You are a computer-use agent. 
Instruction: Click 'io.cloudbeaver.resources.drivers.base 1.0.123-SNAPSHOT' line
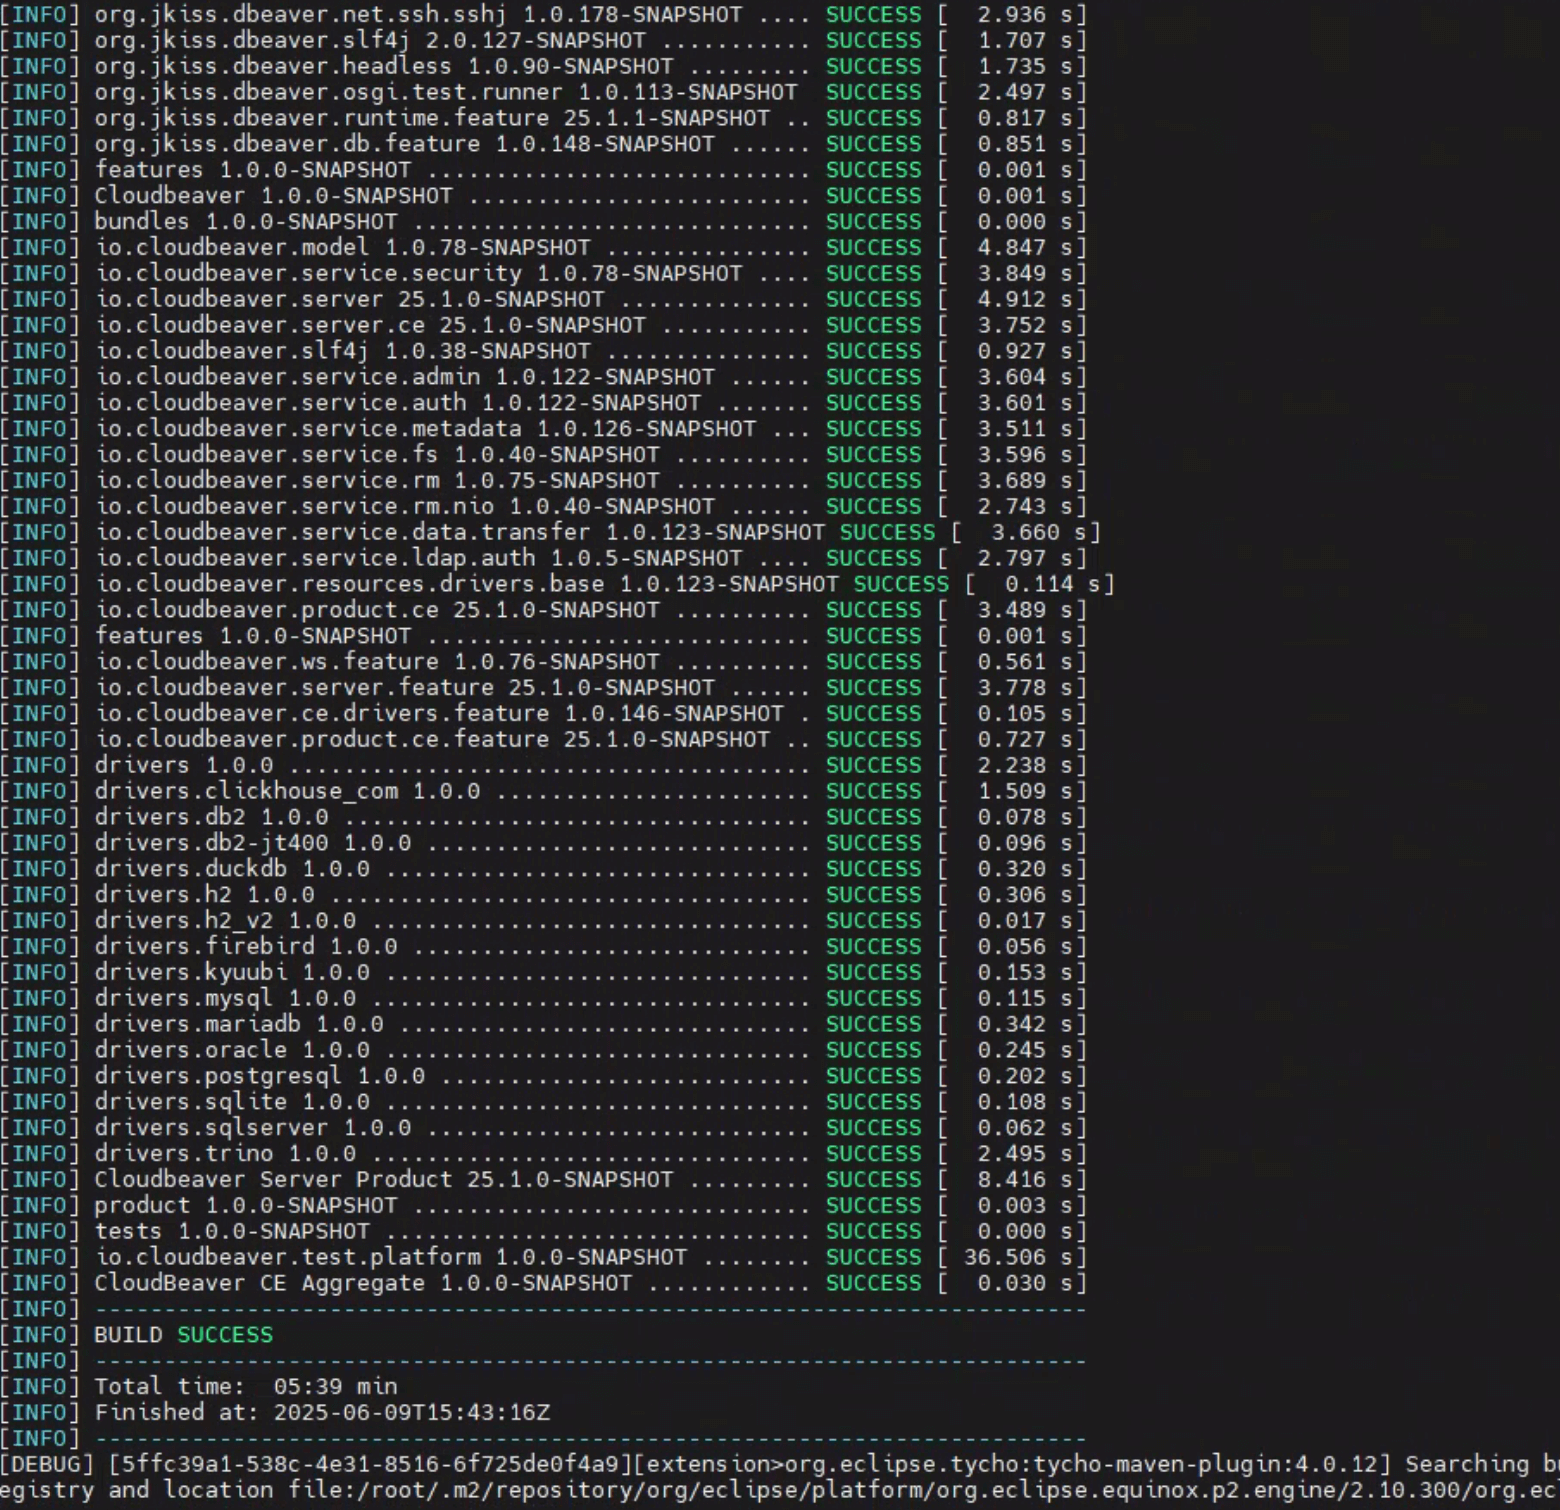pos(557,584)
